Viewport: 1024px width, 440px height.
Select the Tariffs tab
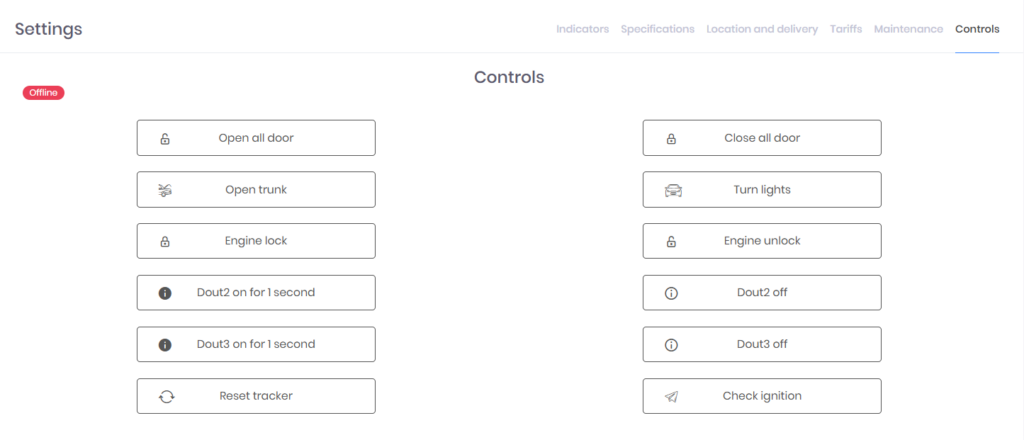coord(846,29)
